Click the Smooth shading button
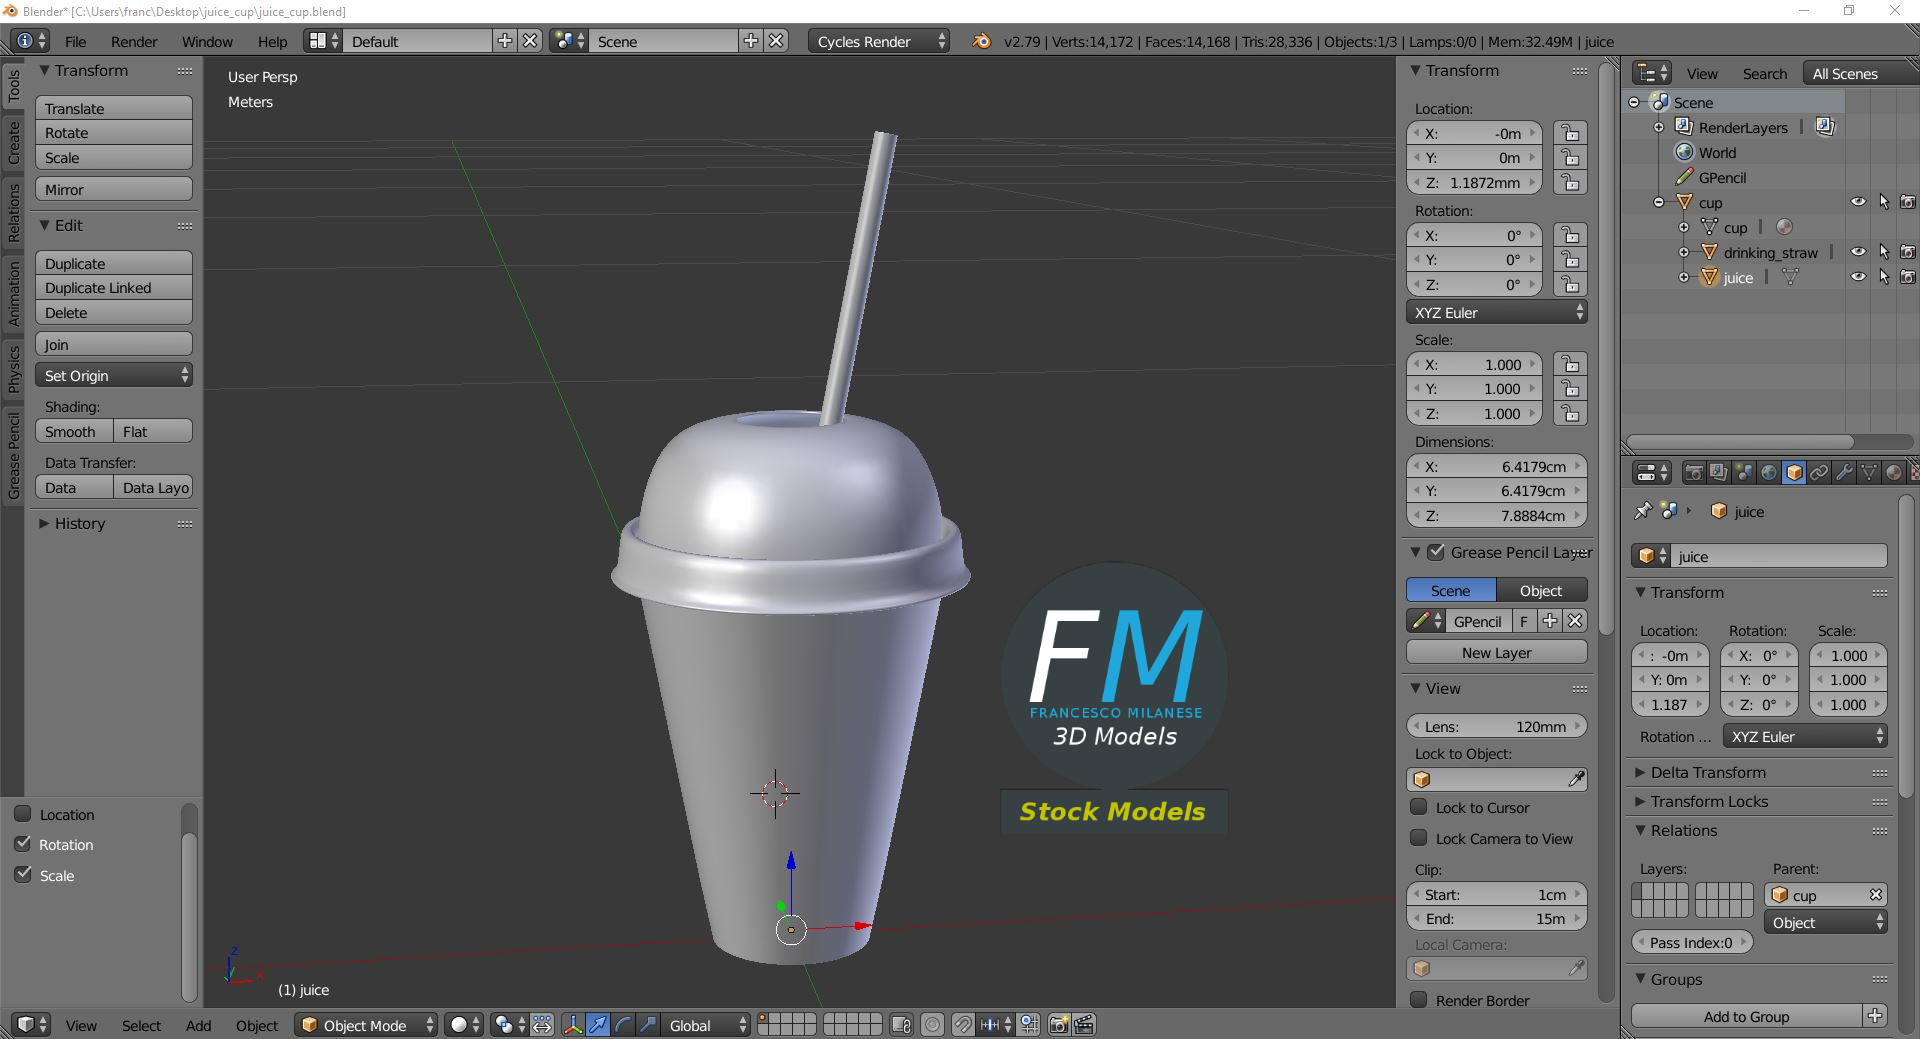This screenshot has width=1920, height=1039. click(74, 431)
